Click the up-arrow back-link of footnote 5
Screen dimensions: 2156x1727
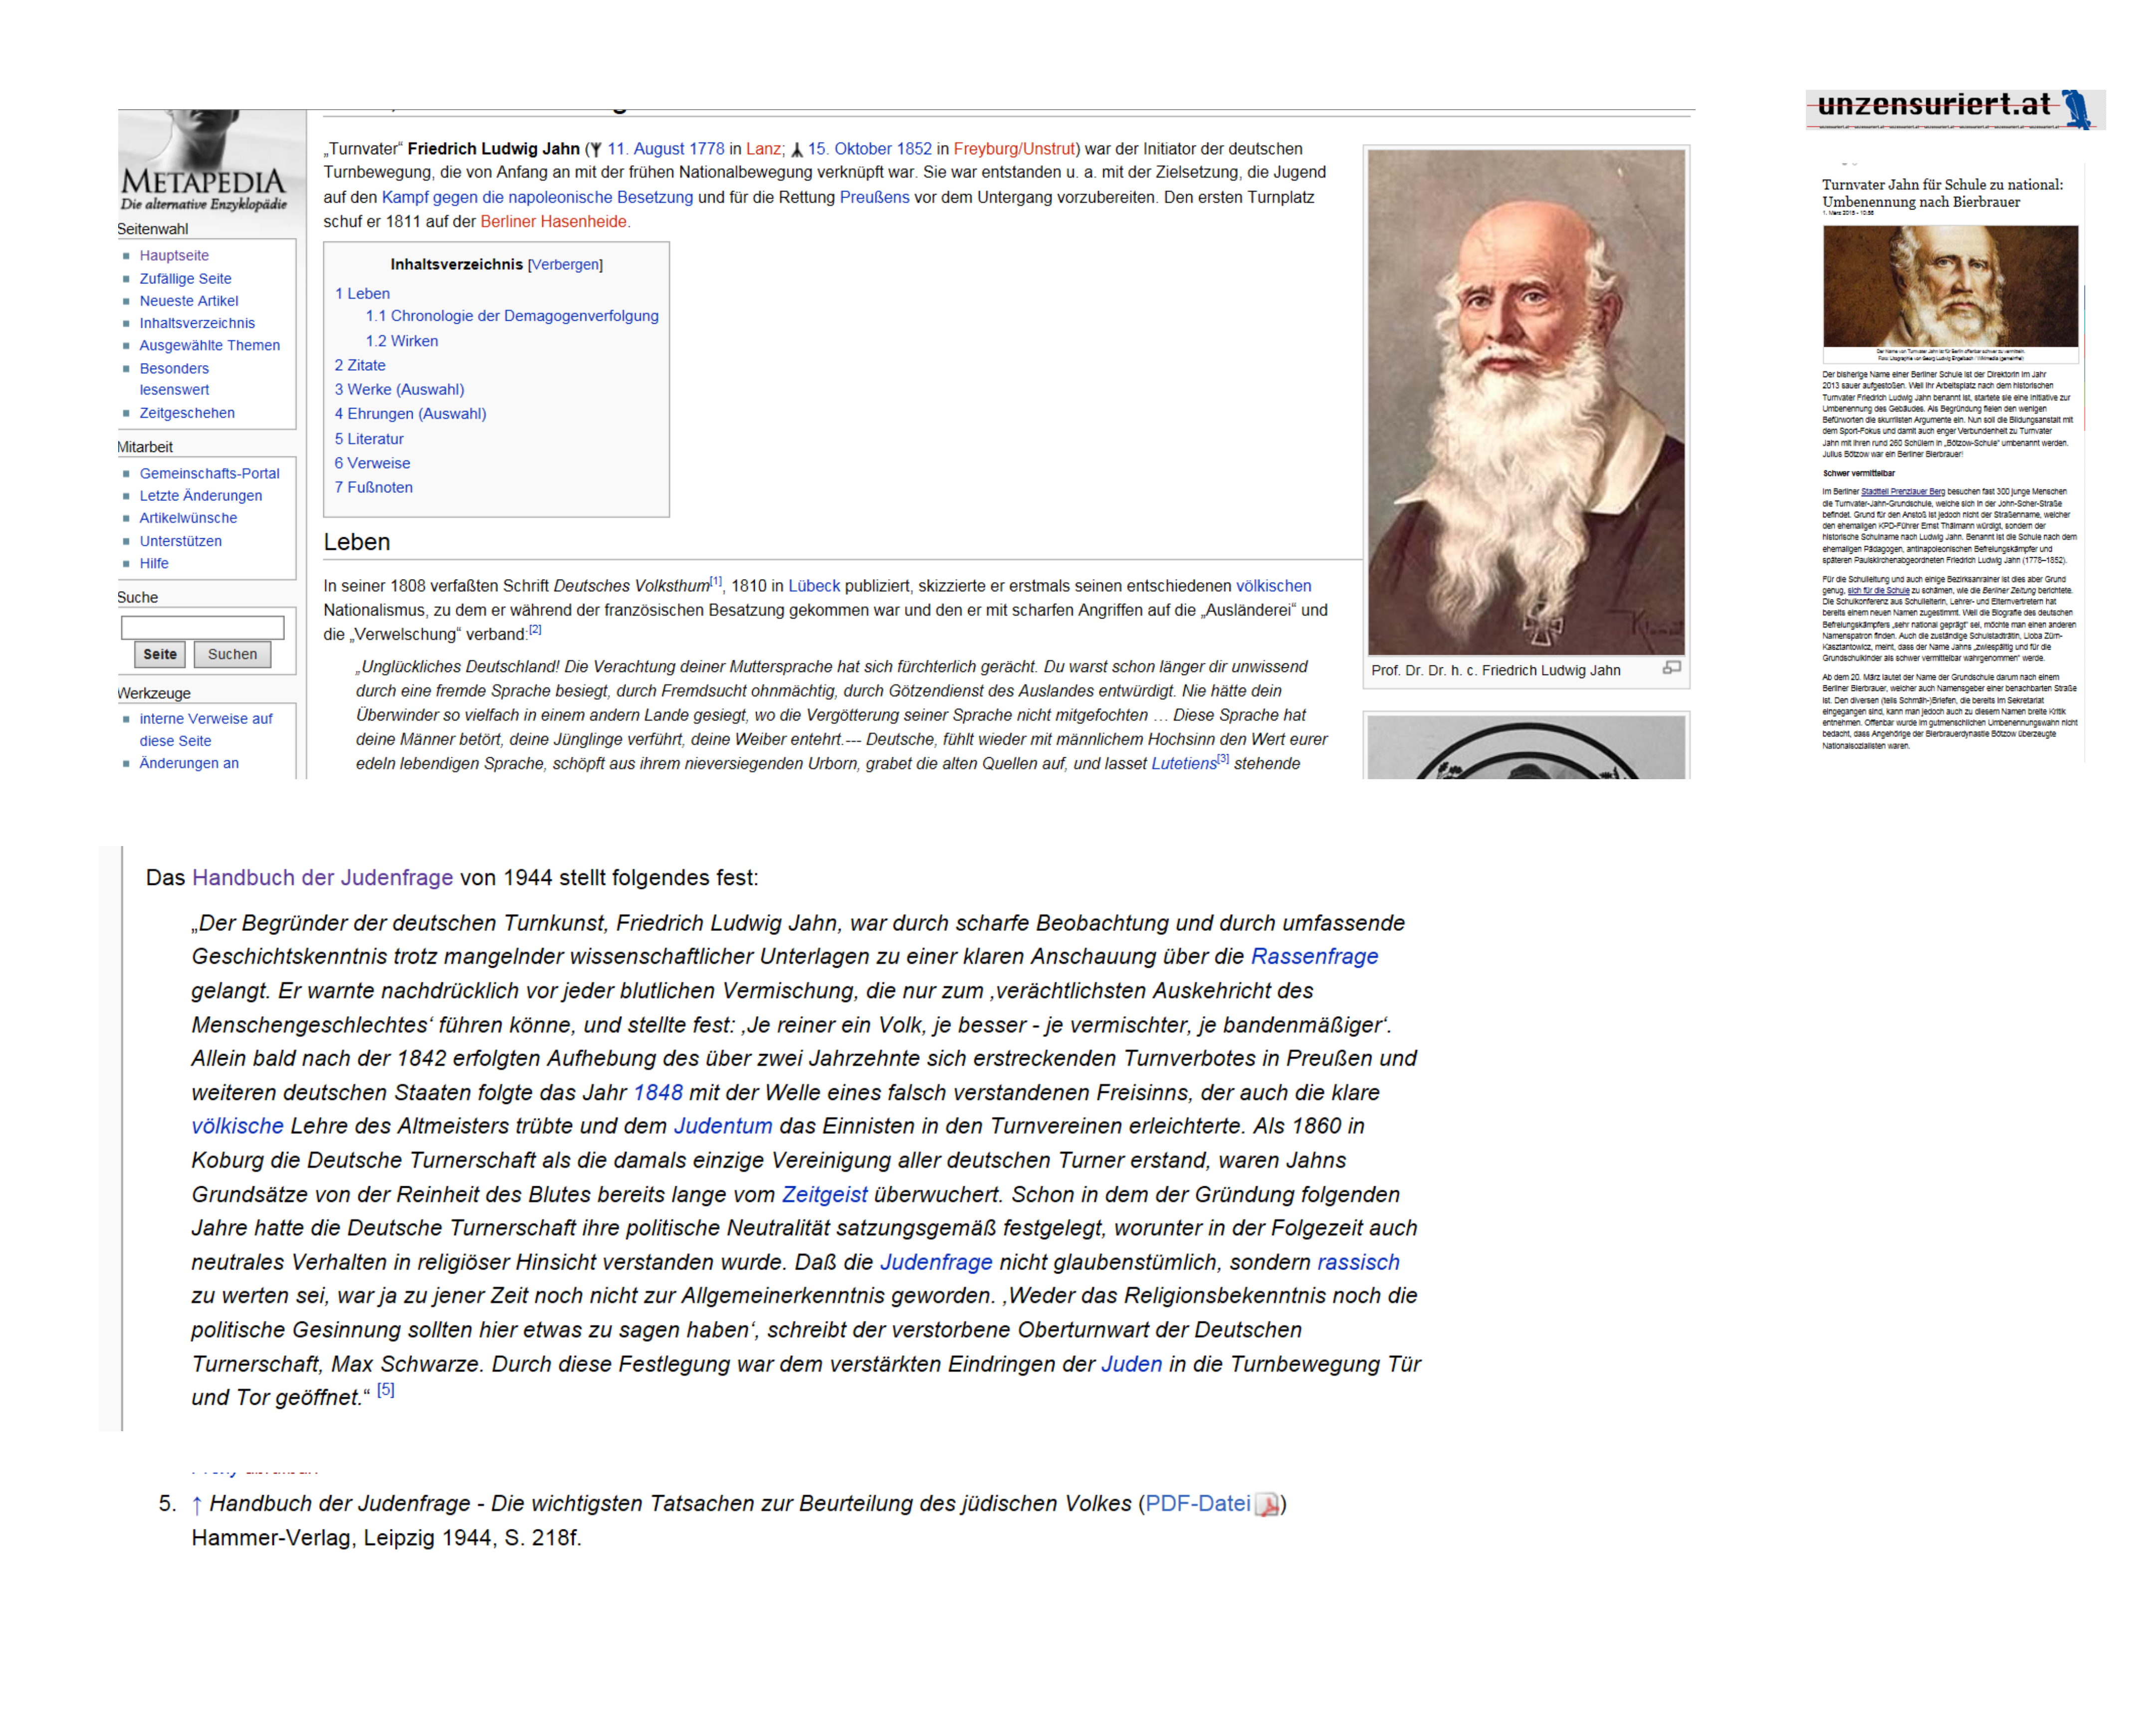tap(197, 1505)
